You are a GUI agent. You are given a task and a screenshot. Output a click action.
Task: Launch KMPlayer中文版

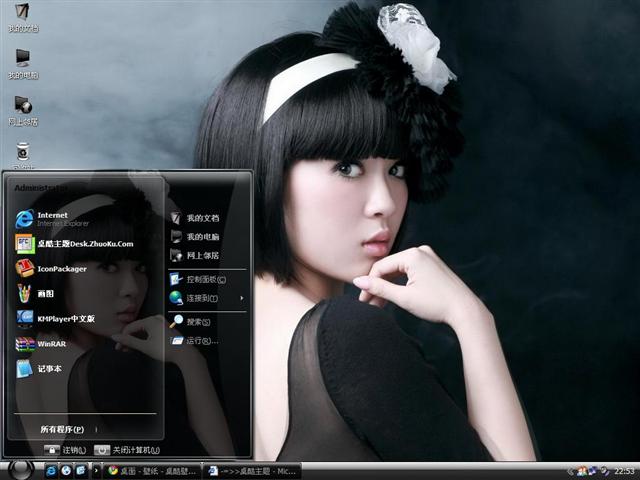[x=55, y=319]
